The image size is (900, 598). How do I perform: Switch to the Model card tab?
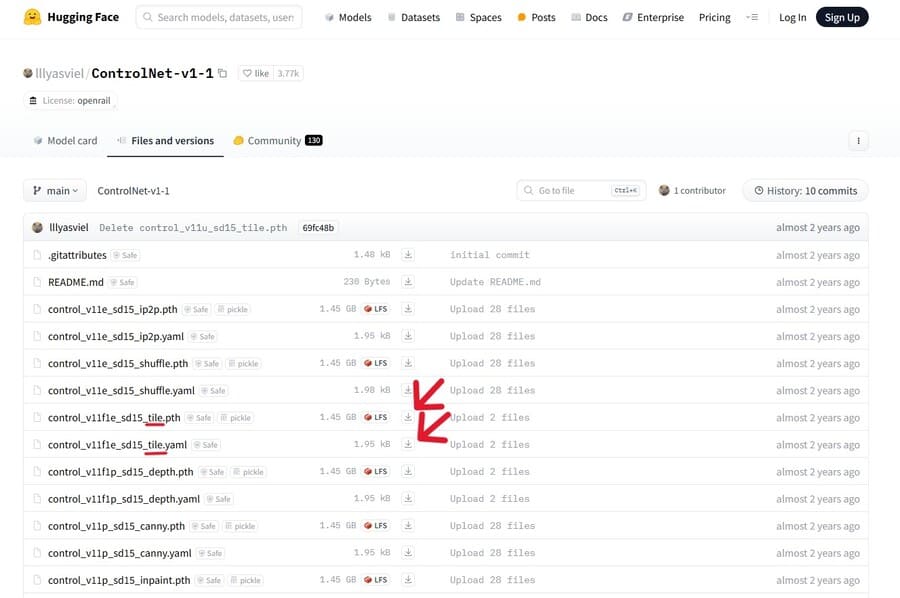(x=65, y=141)
